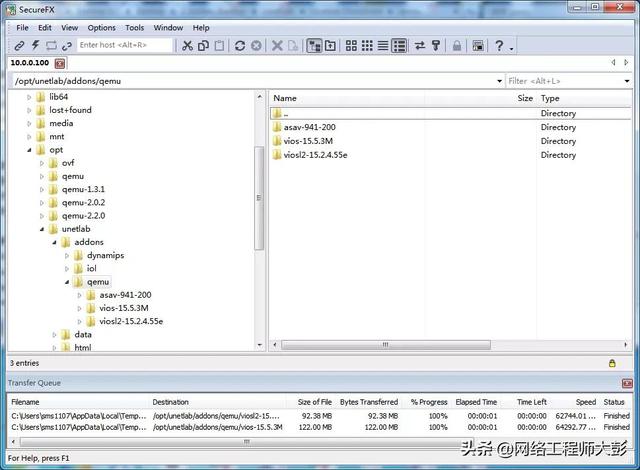640x470 pixels.
Task: Click the key agent toolbar icon
Action: (x=436, y=46)
